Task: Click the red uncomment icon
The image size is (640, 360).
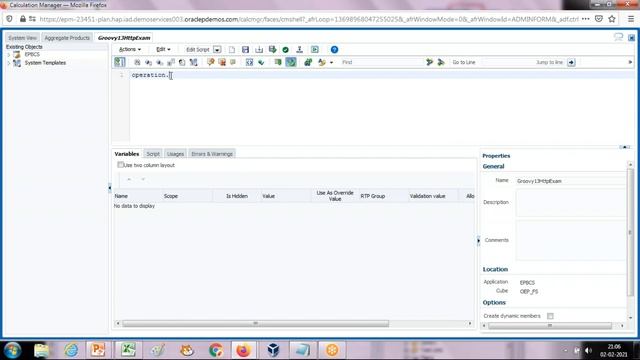Action: pyautogui.click(x=222, y=62)
